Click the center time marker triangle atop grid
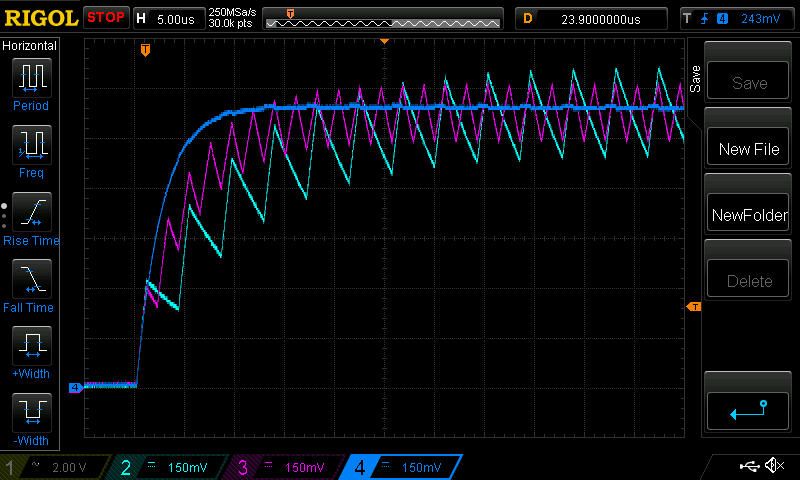 tap(385, 41)
